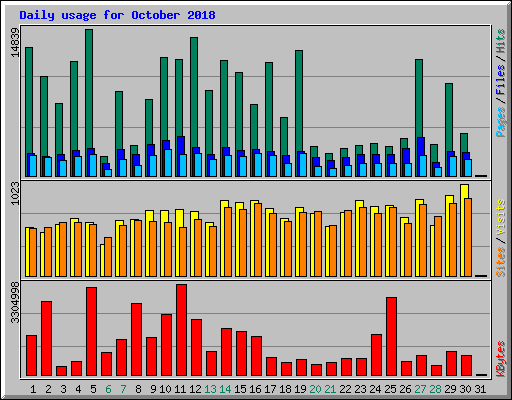Click the green weekend day 7 label
Viewport: 512px width, 400px height.
pyautogui.click(x=123, y=389)
